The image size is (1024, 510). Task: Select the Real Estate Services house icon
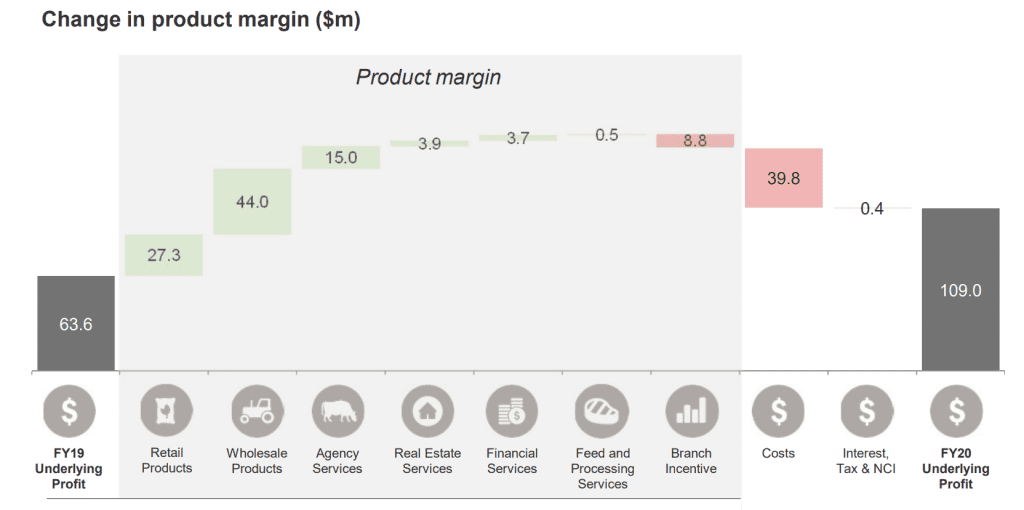[x=428, y=411]
